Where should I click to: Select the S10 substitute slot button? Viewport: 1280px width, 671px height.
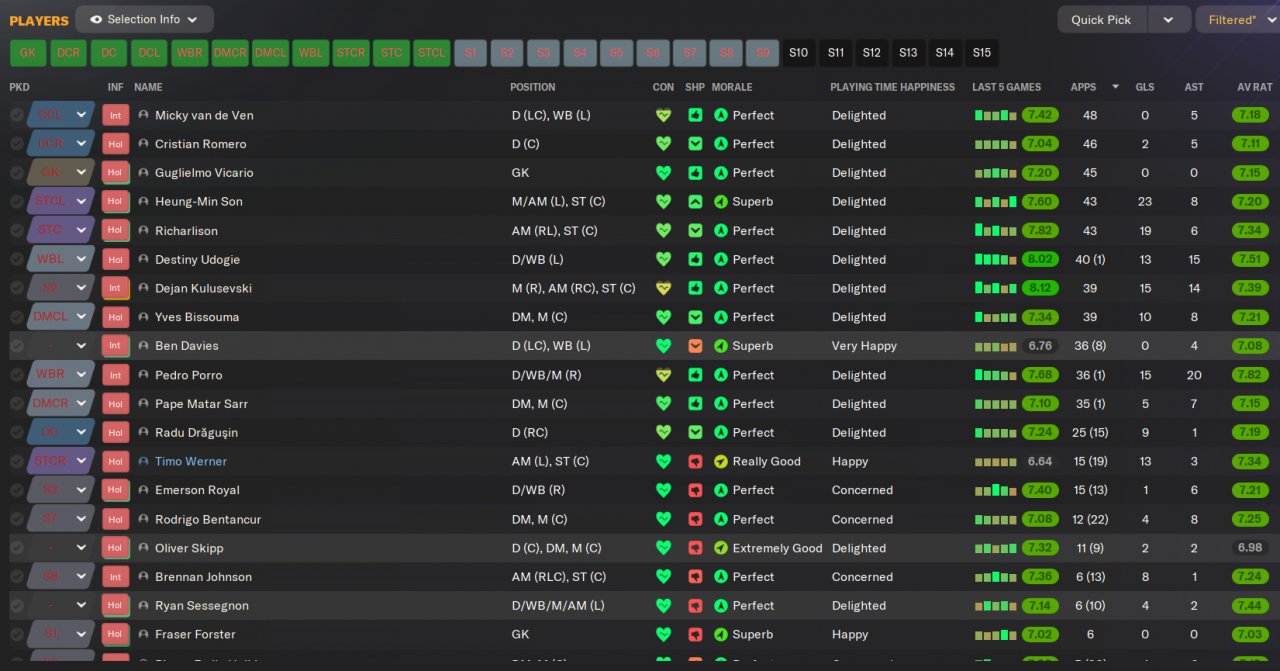click(798, 53)
